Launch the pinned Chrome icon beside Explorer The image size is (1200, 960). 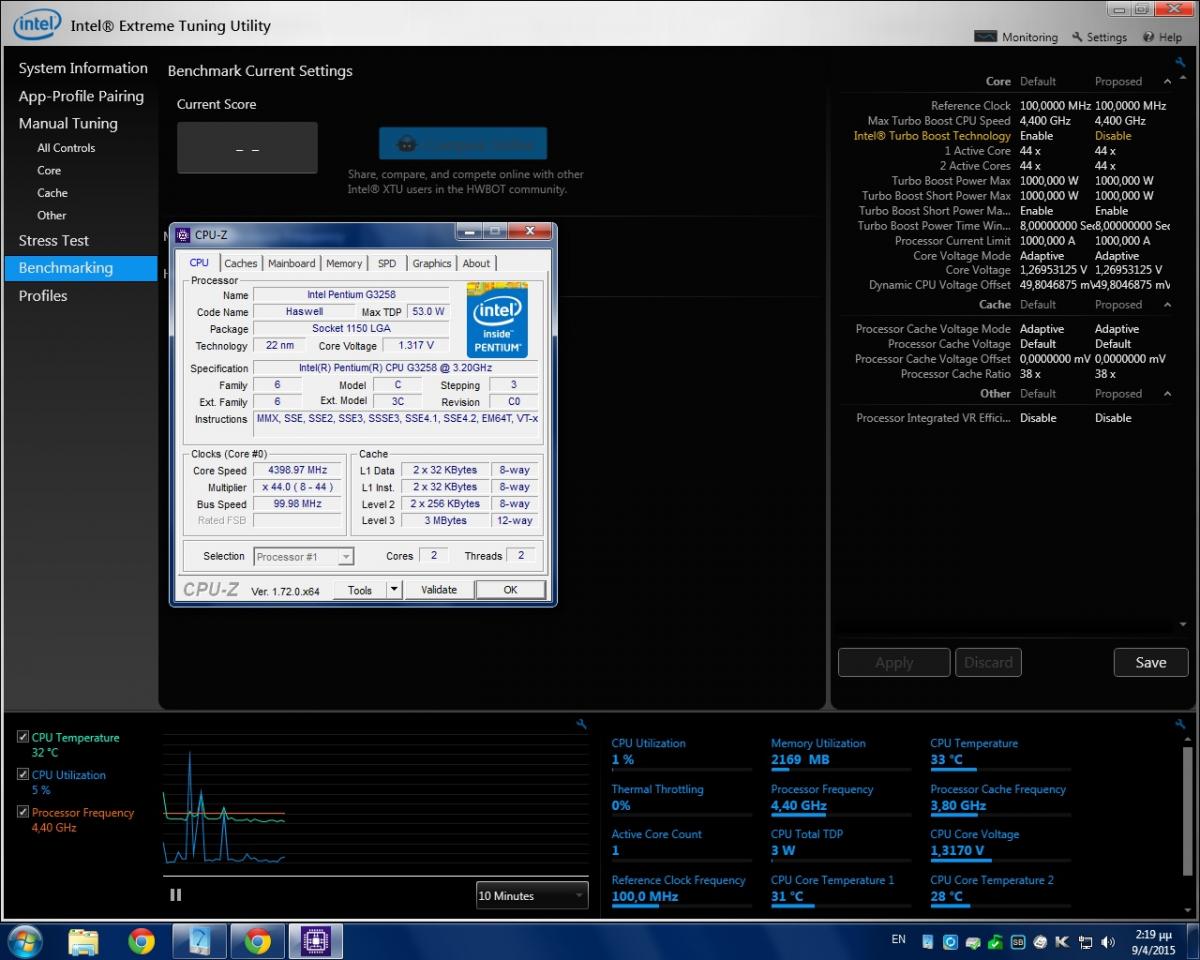141,941
